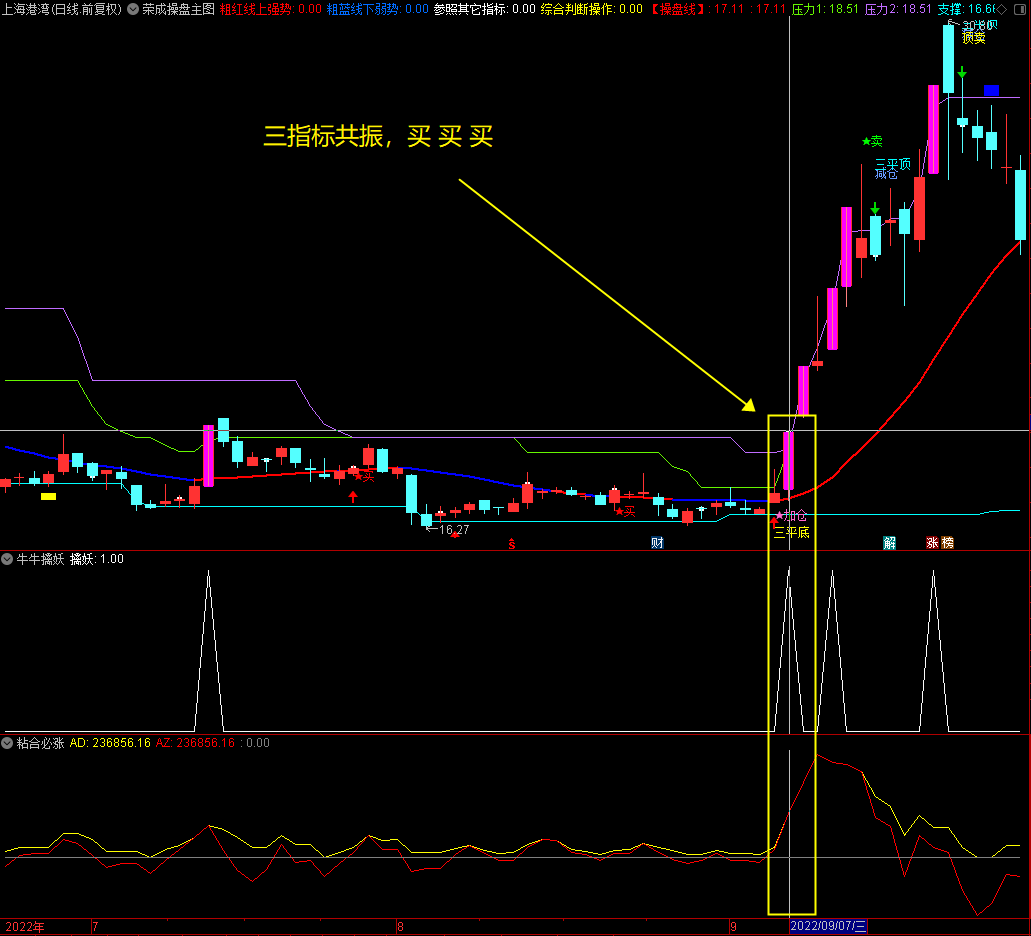Click the AZ: 236856.16 value

pyautogui.click(x=195, y=743)
